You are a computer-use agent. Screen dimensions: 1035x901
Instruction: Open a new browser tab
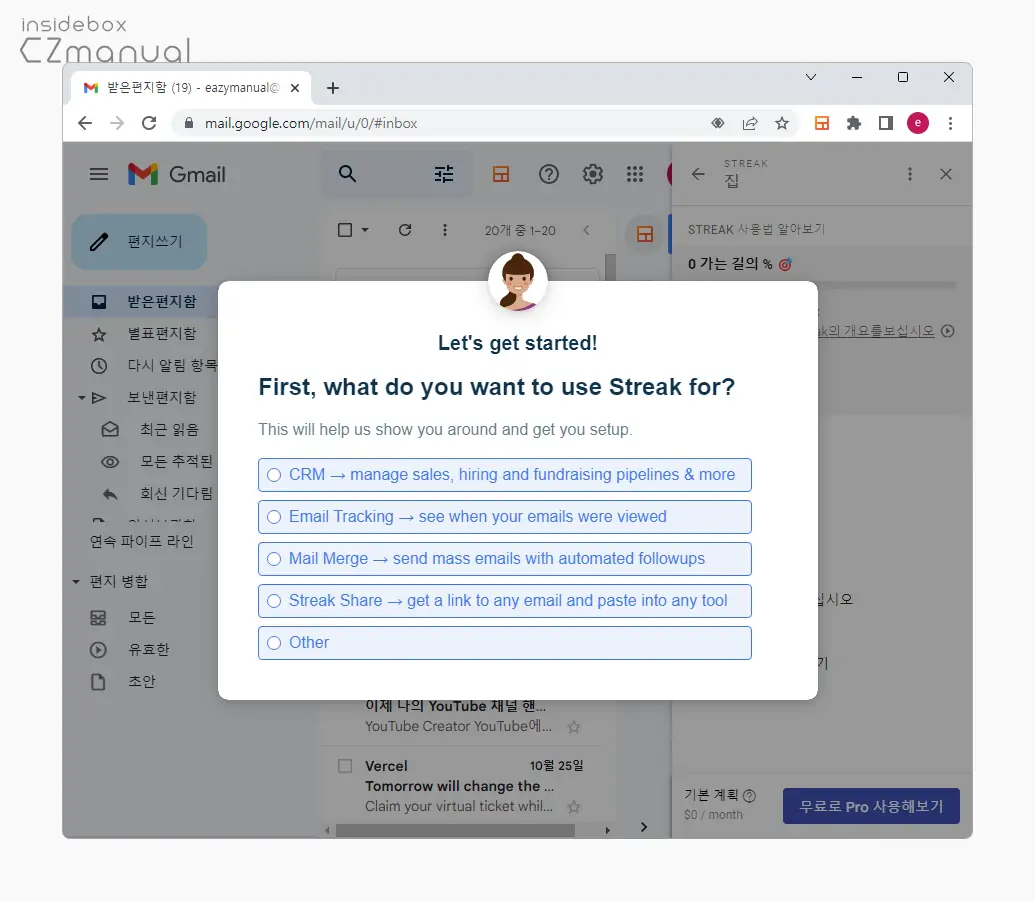click(333, 88)
